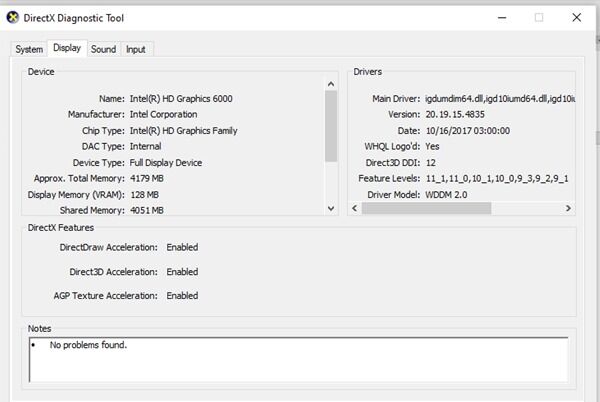Click the DirectX Diagnostic Tool title icon
The image size is (600, 402).
(13, 18)
